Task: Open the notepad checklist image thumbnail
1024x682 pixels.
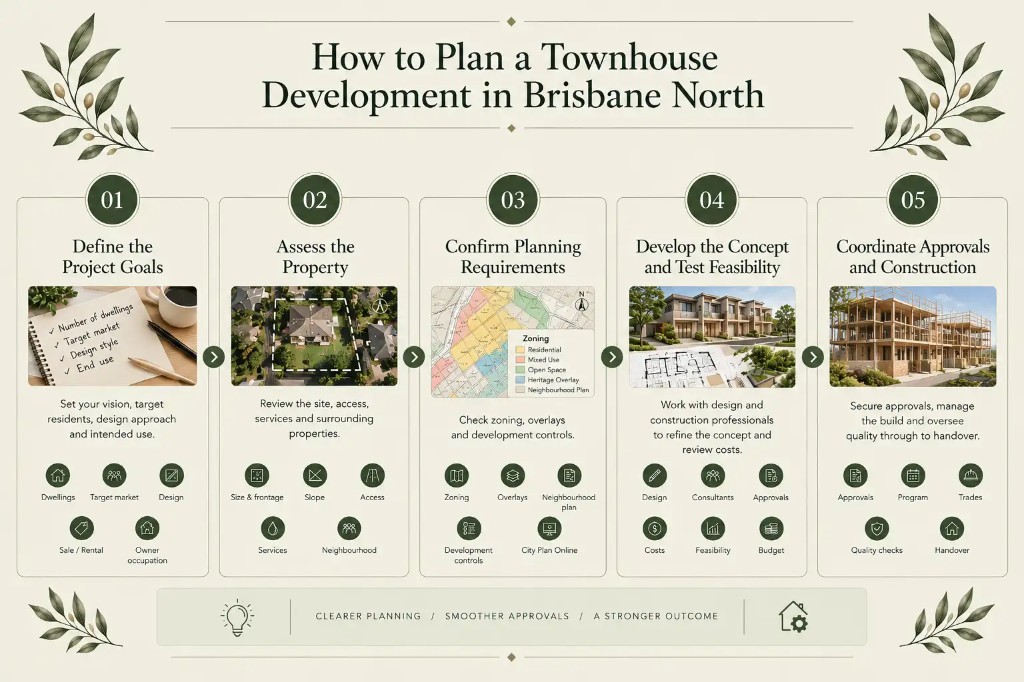Action: click(112, 336)
